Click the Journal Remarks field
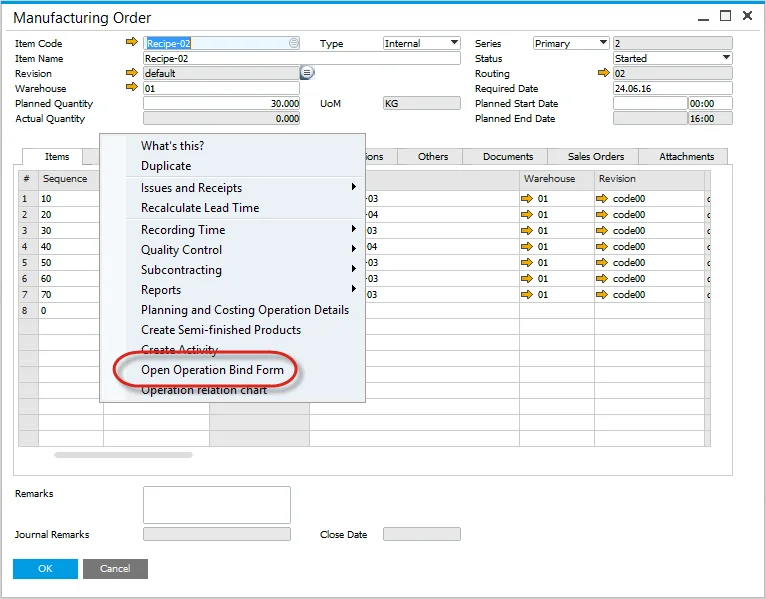The width and height of the screenshot is (766, 599). [x=217, y=534]
